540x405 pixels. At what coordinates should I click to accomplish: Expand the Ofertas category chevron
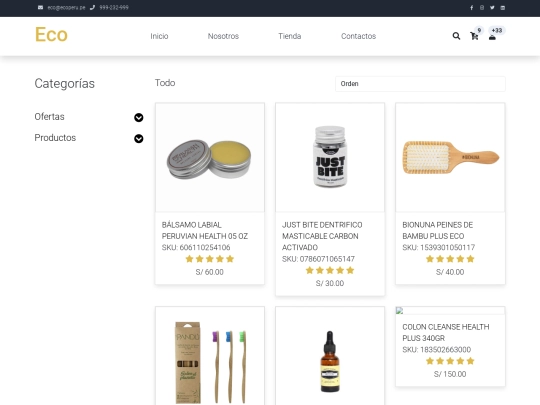(138, 117)
